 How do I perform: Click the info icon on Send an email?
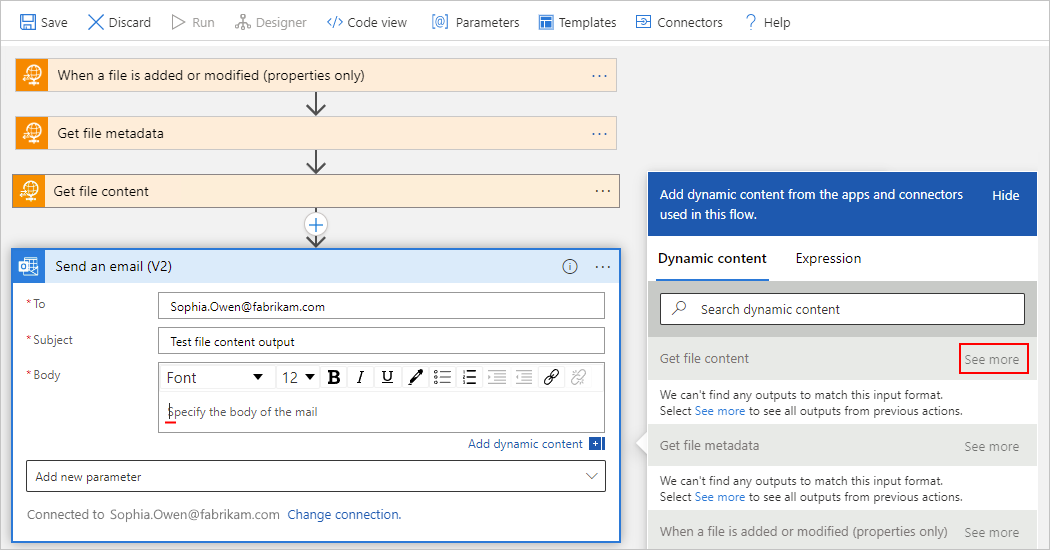coord(570,267)
